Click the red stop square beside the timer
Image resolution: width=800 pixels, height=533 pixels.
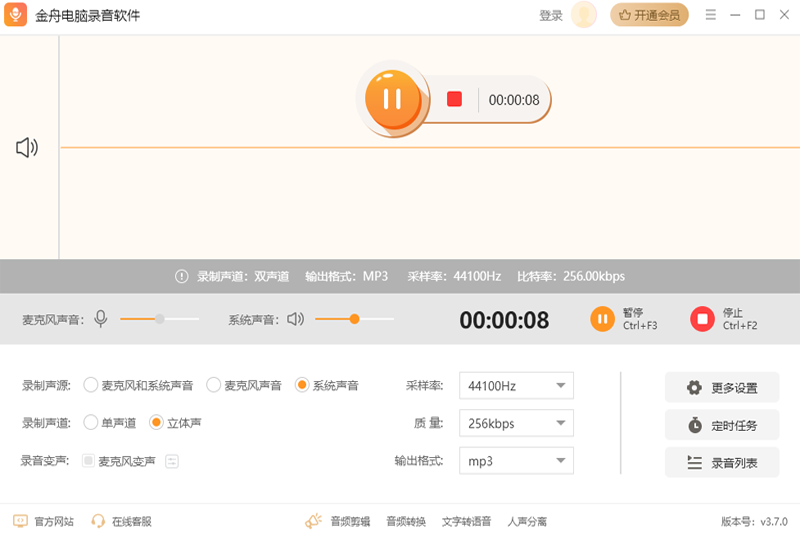454,99
